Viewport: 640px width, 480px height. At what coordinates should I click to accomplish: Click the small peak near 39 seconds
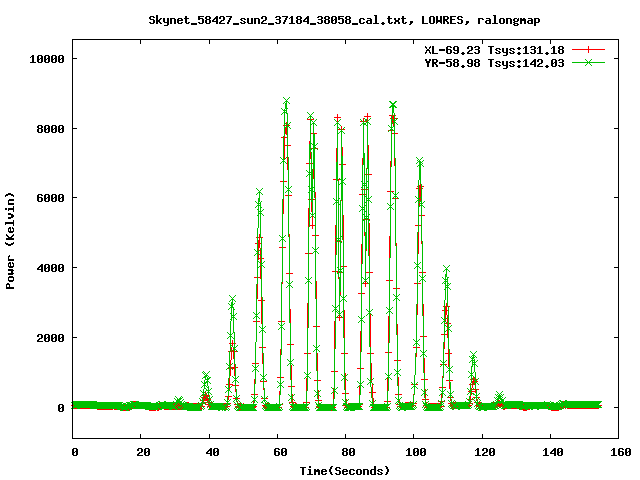tap(206, 375)
